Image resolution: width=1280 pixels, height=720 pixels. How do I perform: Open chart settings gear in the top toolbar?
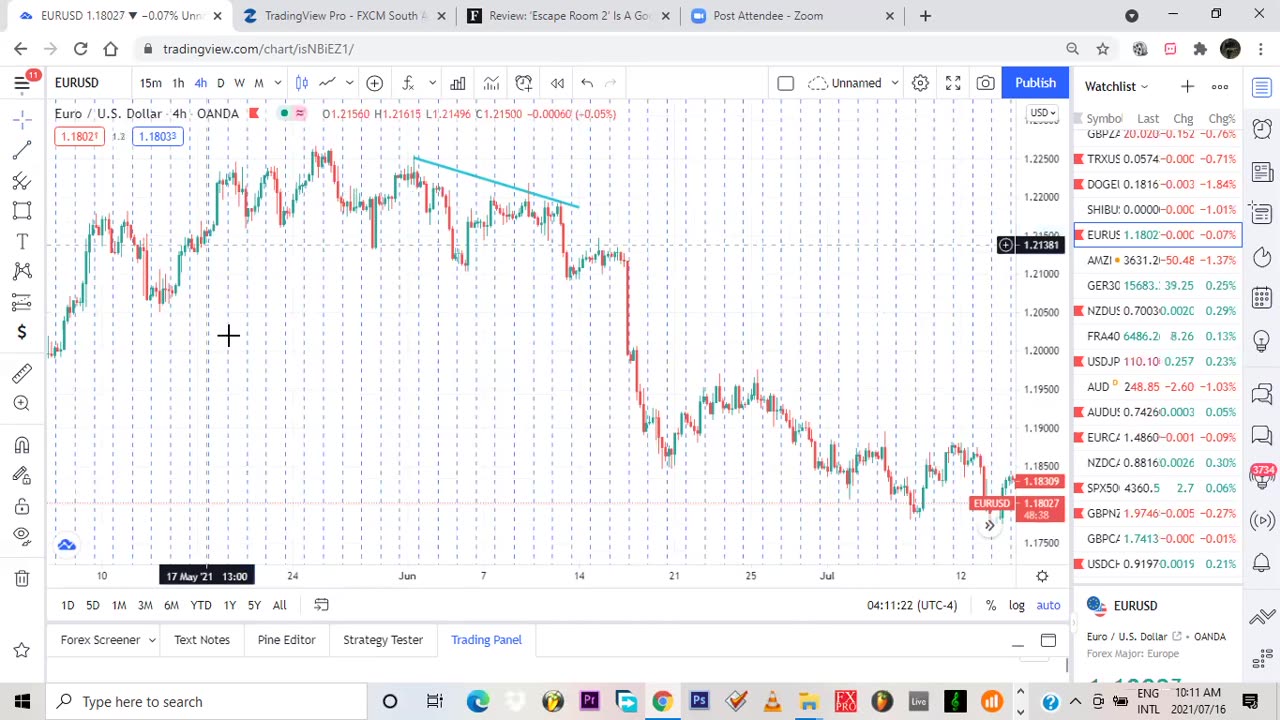920,83
